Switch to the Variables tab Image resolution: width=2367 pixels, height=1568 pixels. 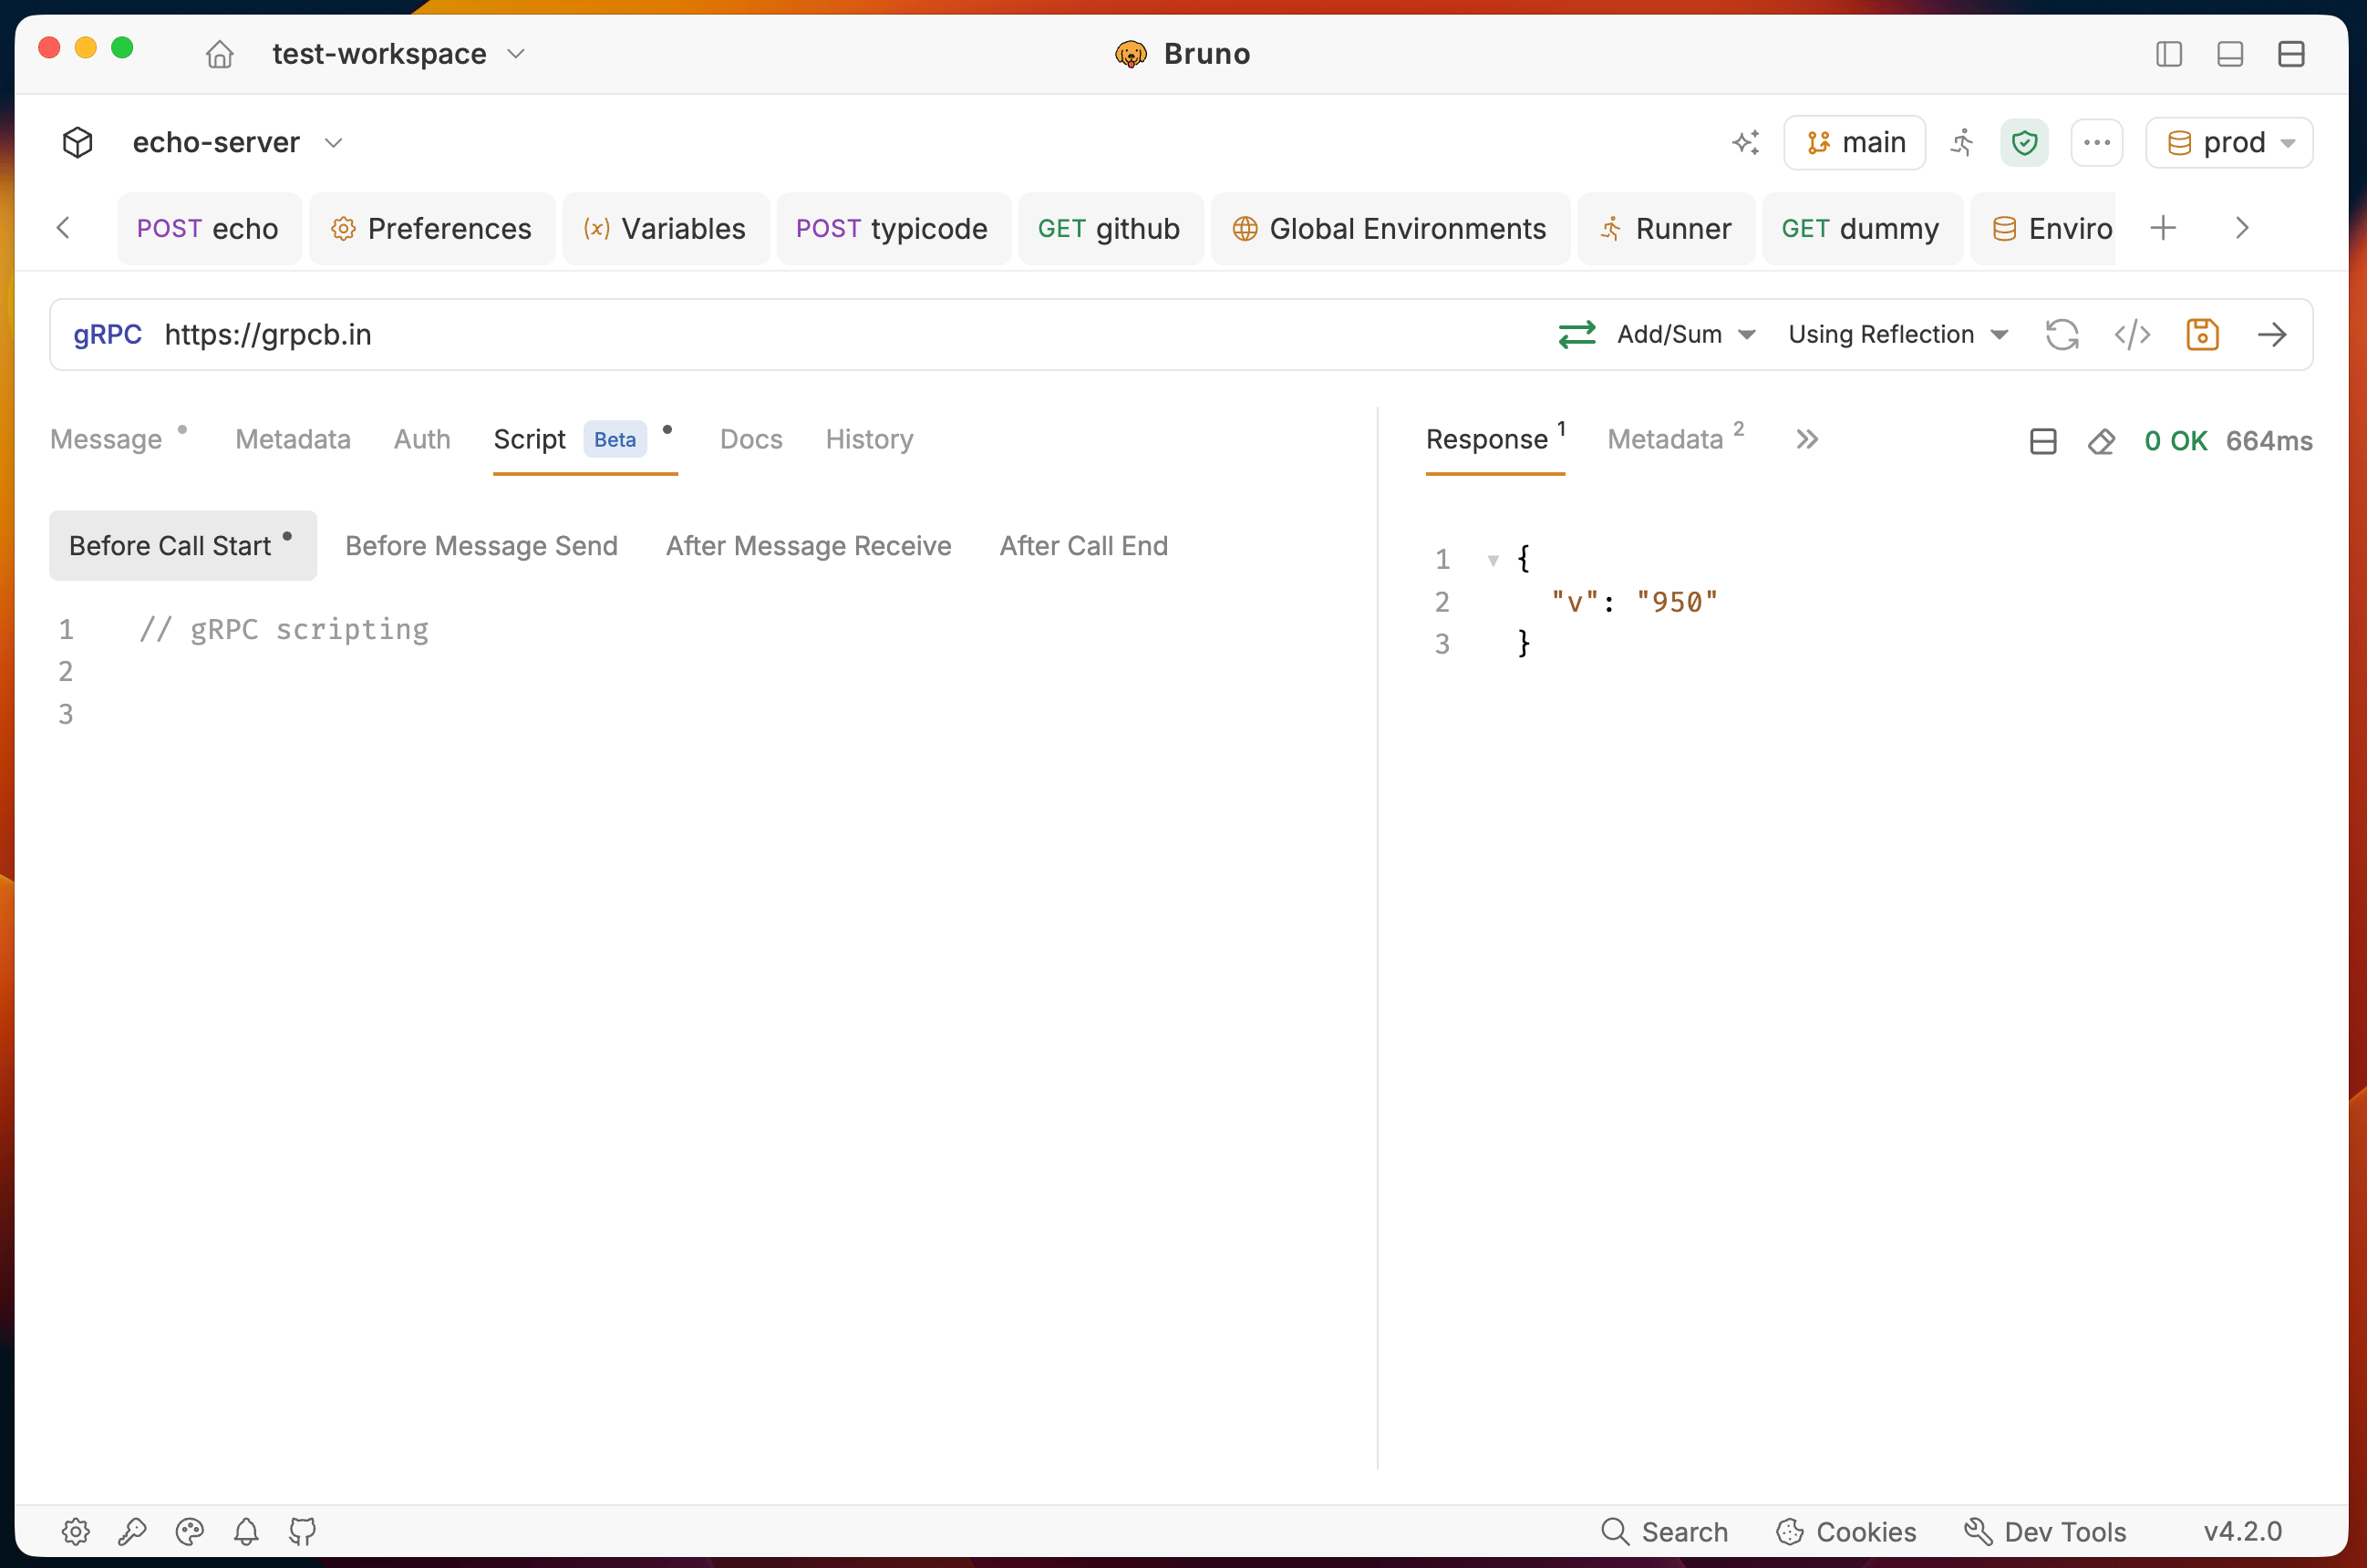(x=666, y=229)
